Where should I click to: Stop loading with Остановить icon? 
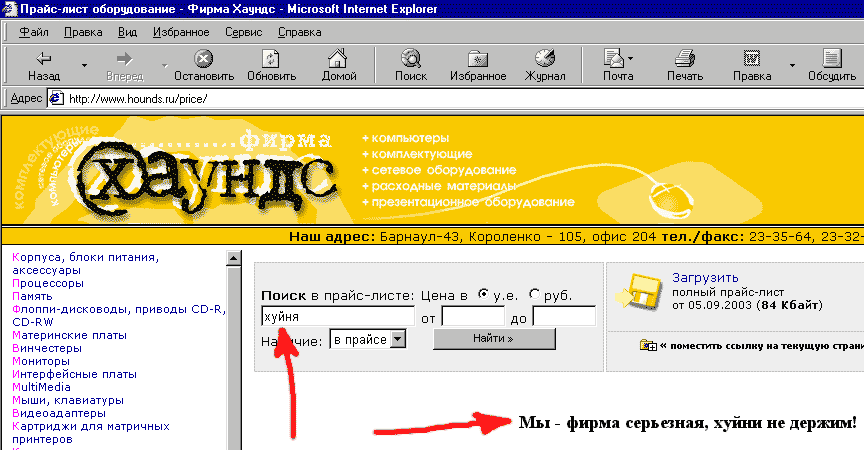tap(204, 58)
